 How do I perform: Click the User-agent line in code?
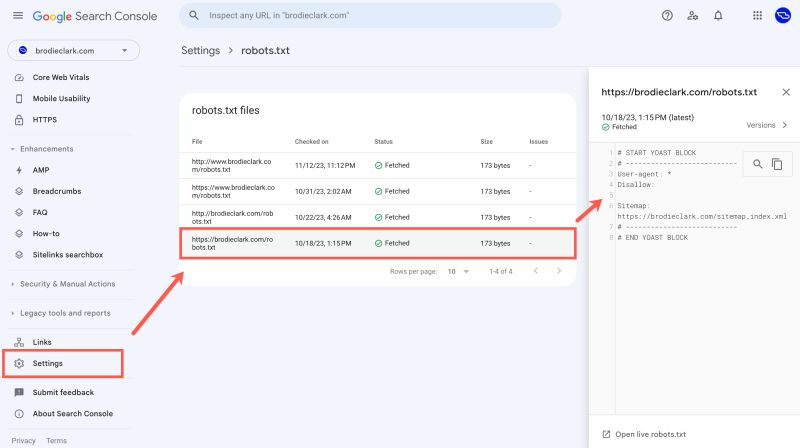point(644,174)
